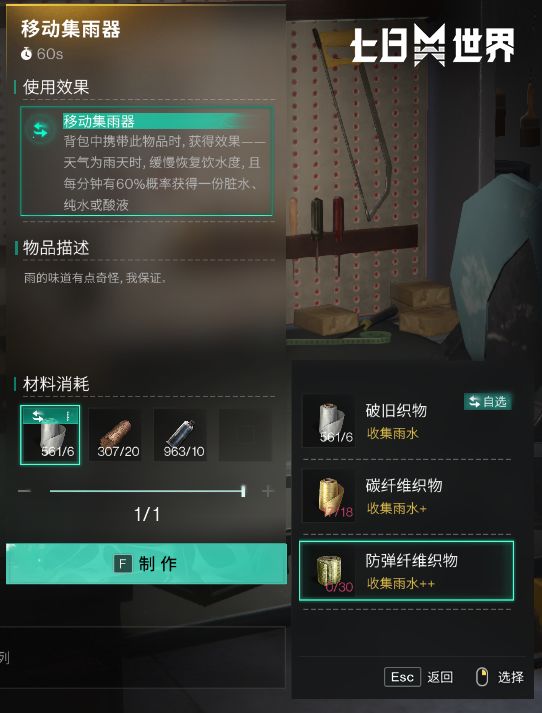Image resolution: width=542 pixels, height=713 pixels.
Task: Click the 制作 craft button
Action: point(146,564)
